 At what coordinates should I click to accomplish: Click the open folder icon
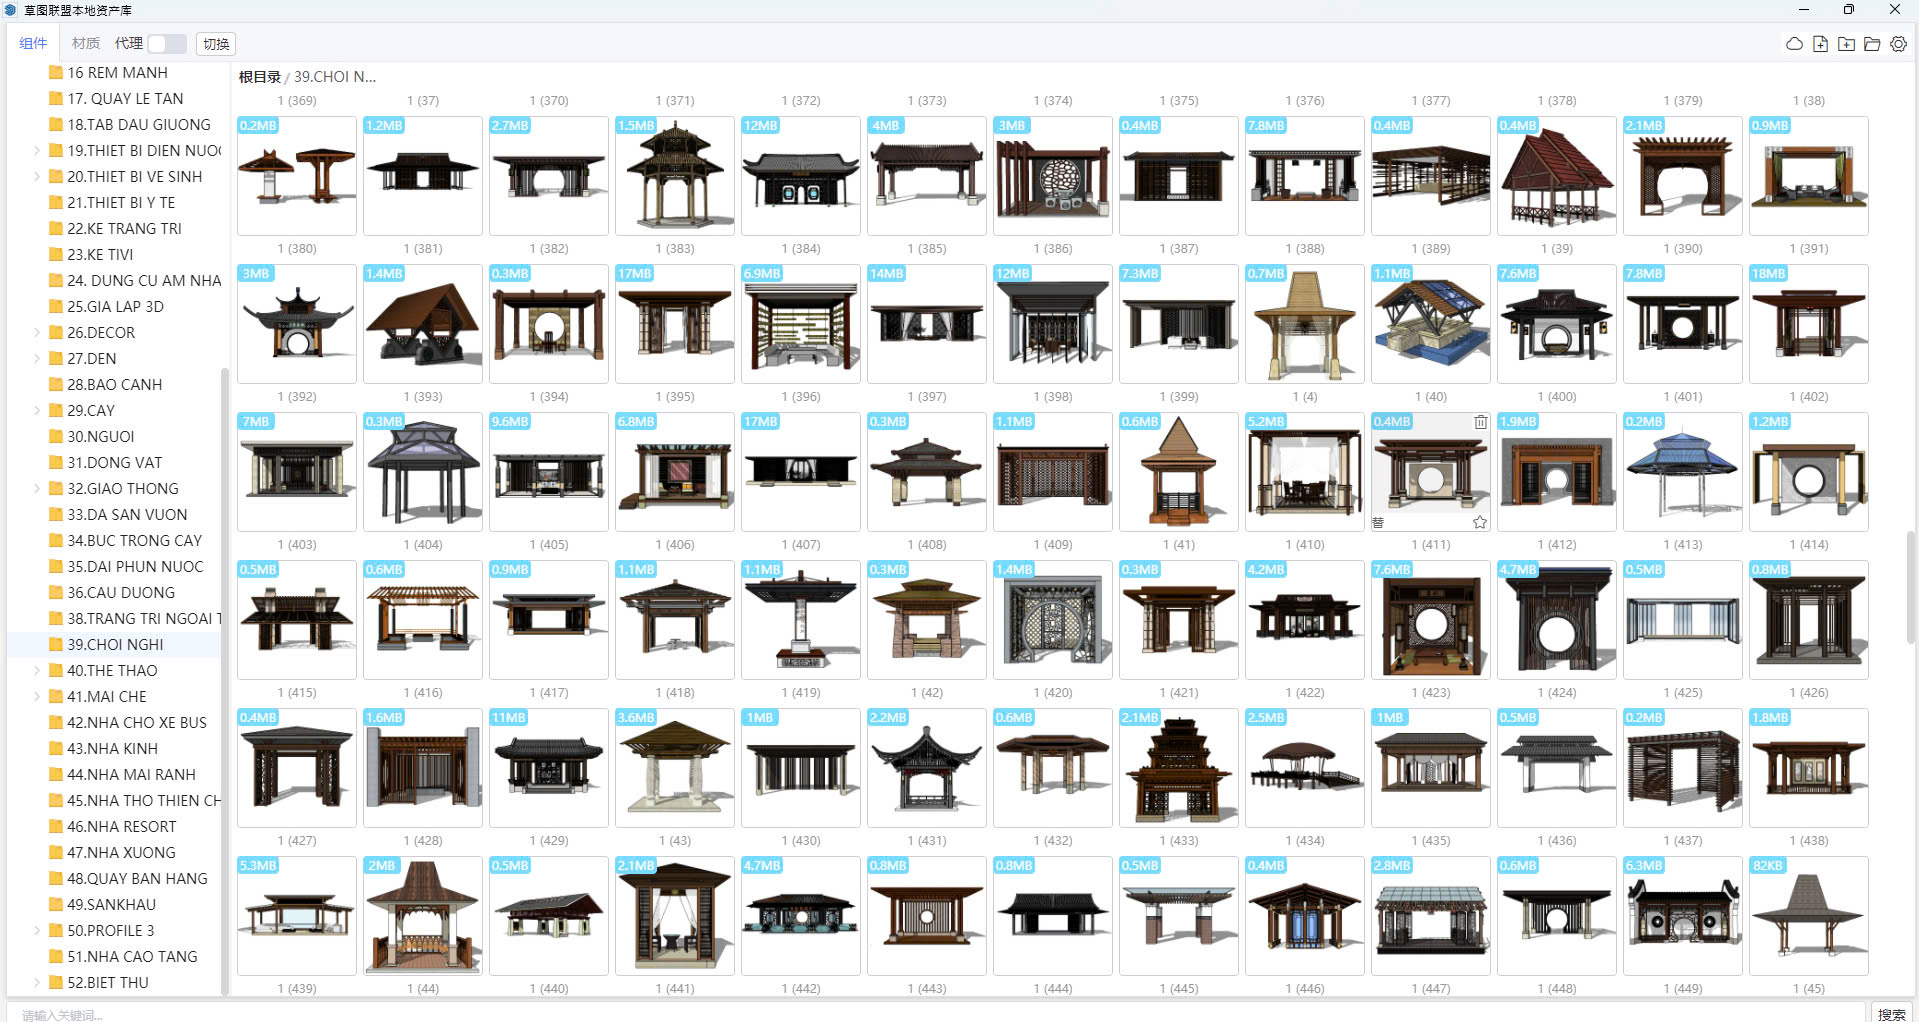(1872, 44)
